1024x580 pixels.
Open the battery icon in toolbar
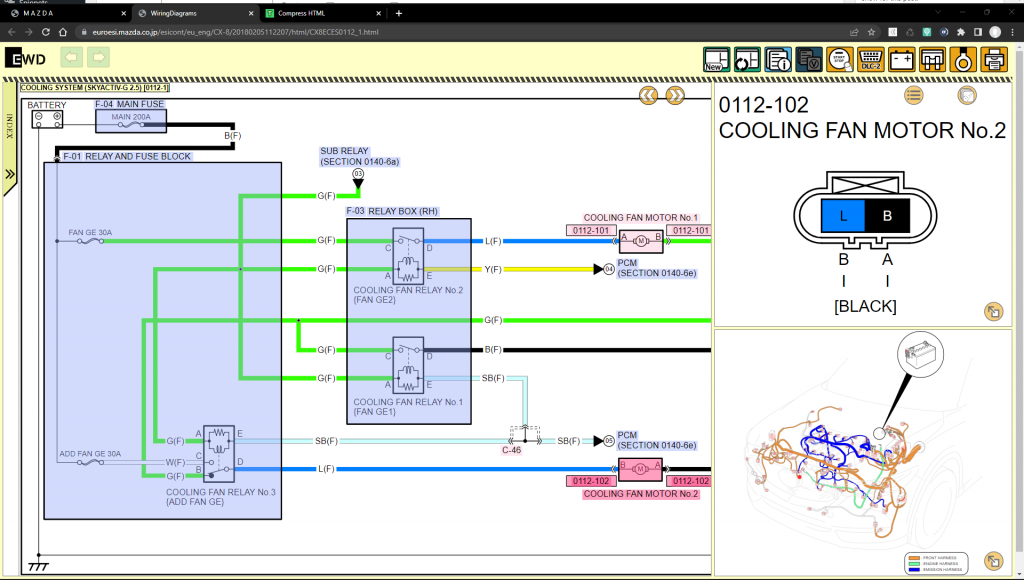901,59
